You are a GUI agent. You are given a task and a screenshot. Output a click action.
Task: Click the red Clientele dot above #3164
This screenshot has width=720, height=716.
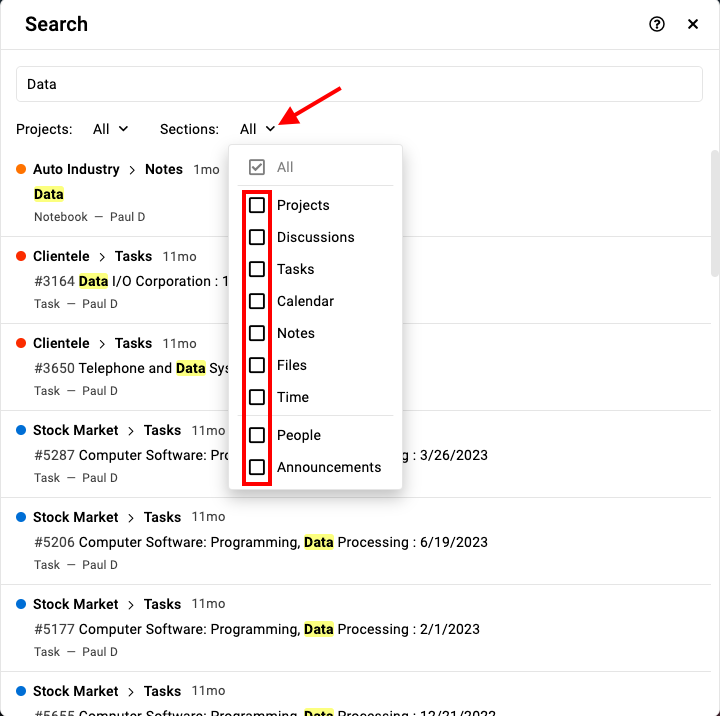pos(21,256)
